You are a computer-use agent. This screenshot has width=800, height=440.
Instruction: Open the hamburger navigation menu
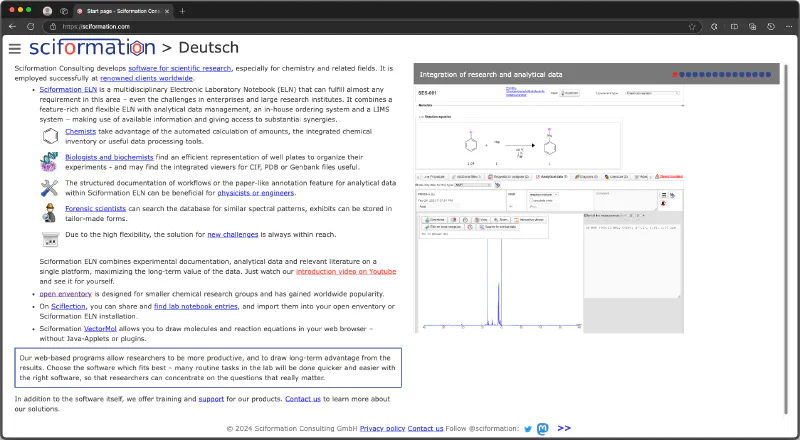coord(15,48)
